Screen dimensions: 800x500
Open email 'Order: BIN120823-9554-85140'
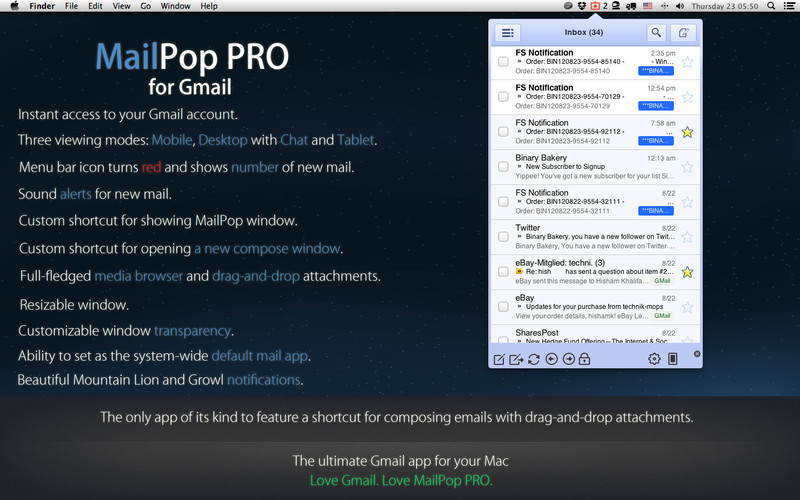pyautogui.click(x=595, y=62)
